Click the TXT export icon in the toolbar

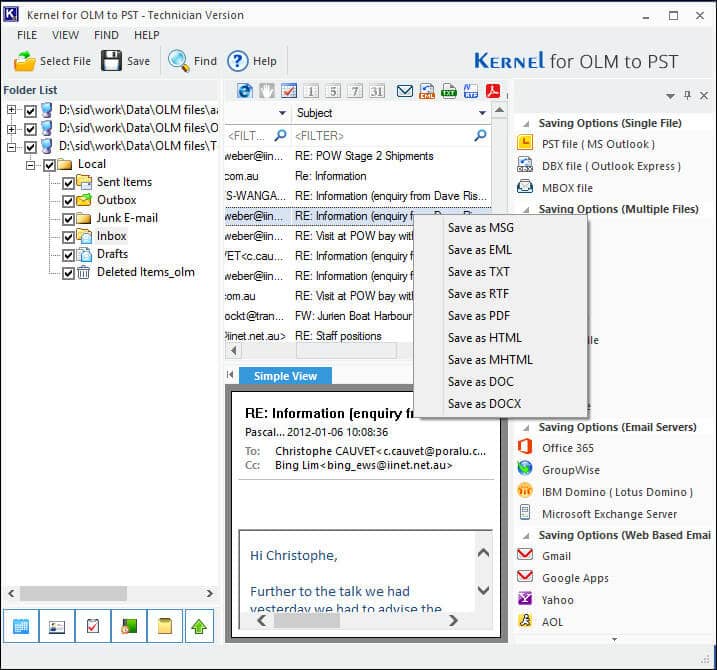point(449,91)
